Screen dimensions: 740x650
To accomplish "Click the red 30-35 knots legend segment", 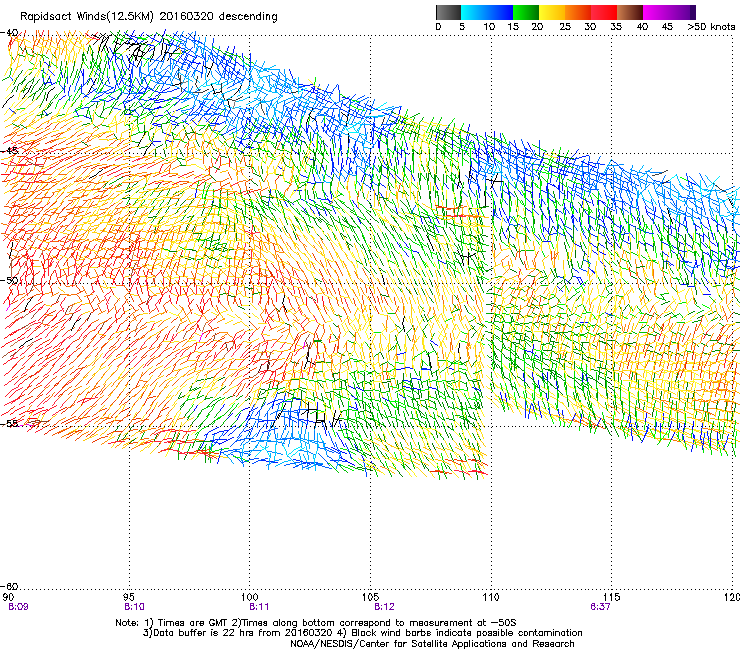I will pos(604,12).
